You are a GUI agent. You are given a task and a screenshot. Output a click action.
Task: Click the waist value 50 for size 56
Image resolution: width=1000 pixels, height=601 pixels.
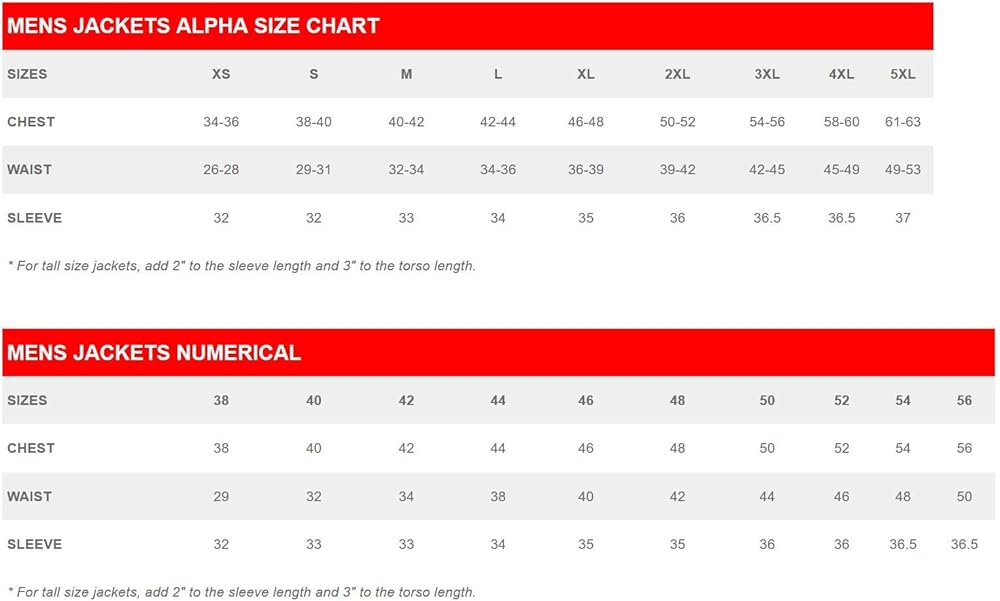point(964,496)
